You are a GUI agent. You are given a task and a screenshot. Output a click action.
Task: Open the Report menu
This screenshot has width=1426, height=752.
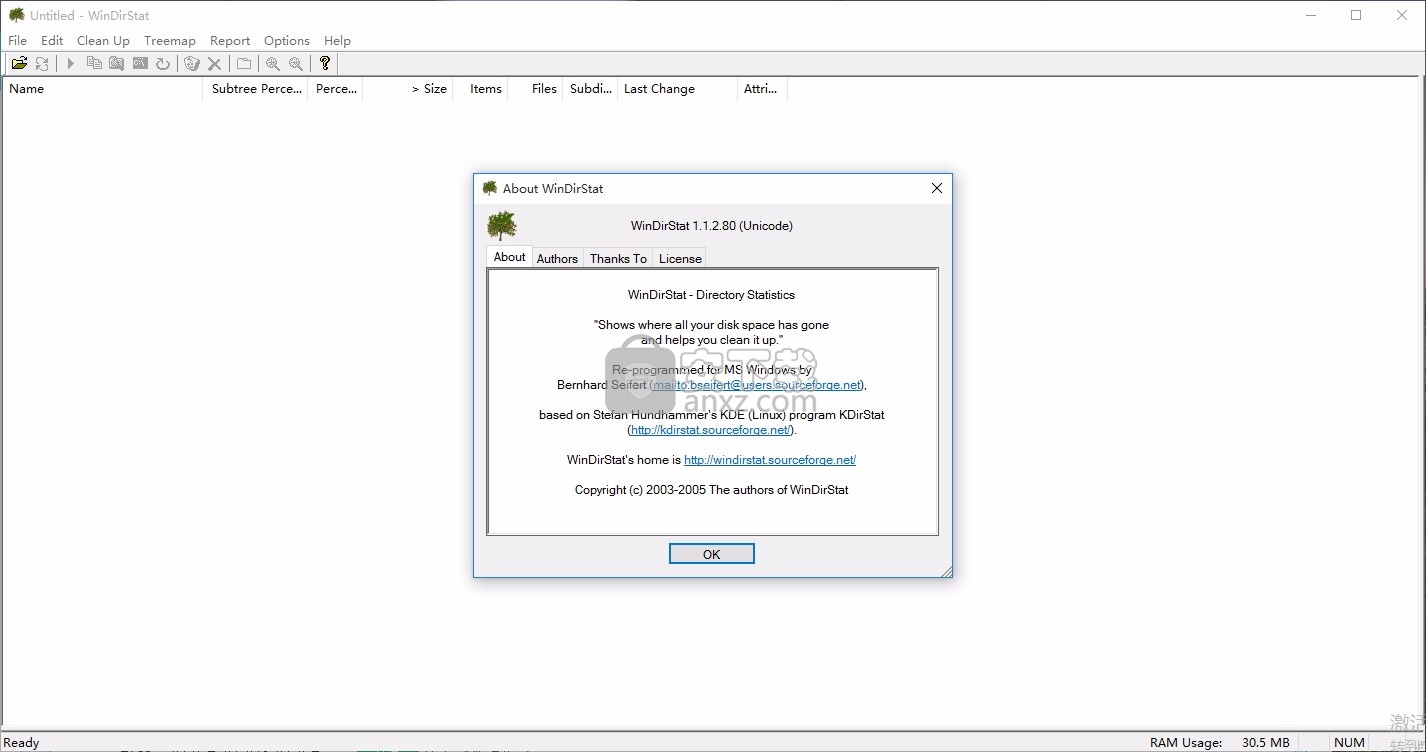point(230,41)
